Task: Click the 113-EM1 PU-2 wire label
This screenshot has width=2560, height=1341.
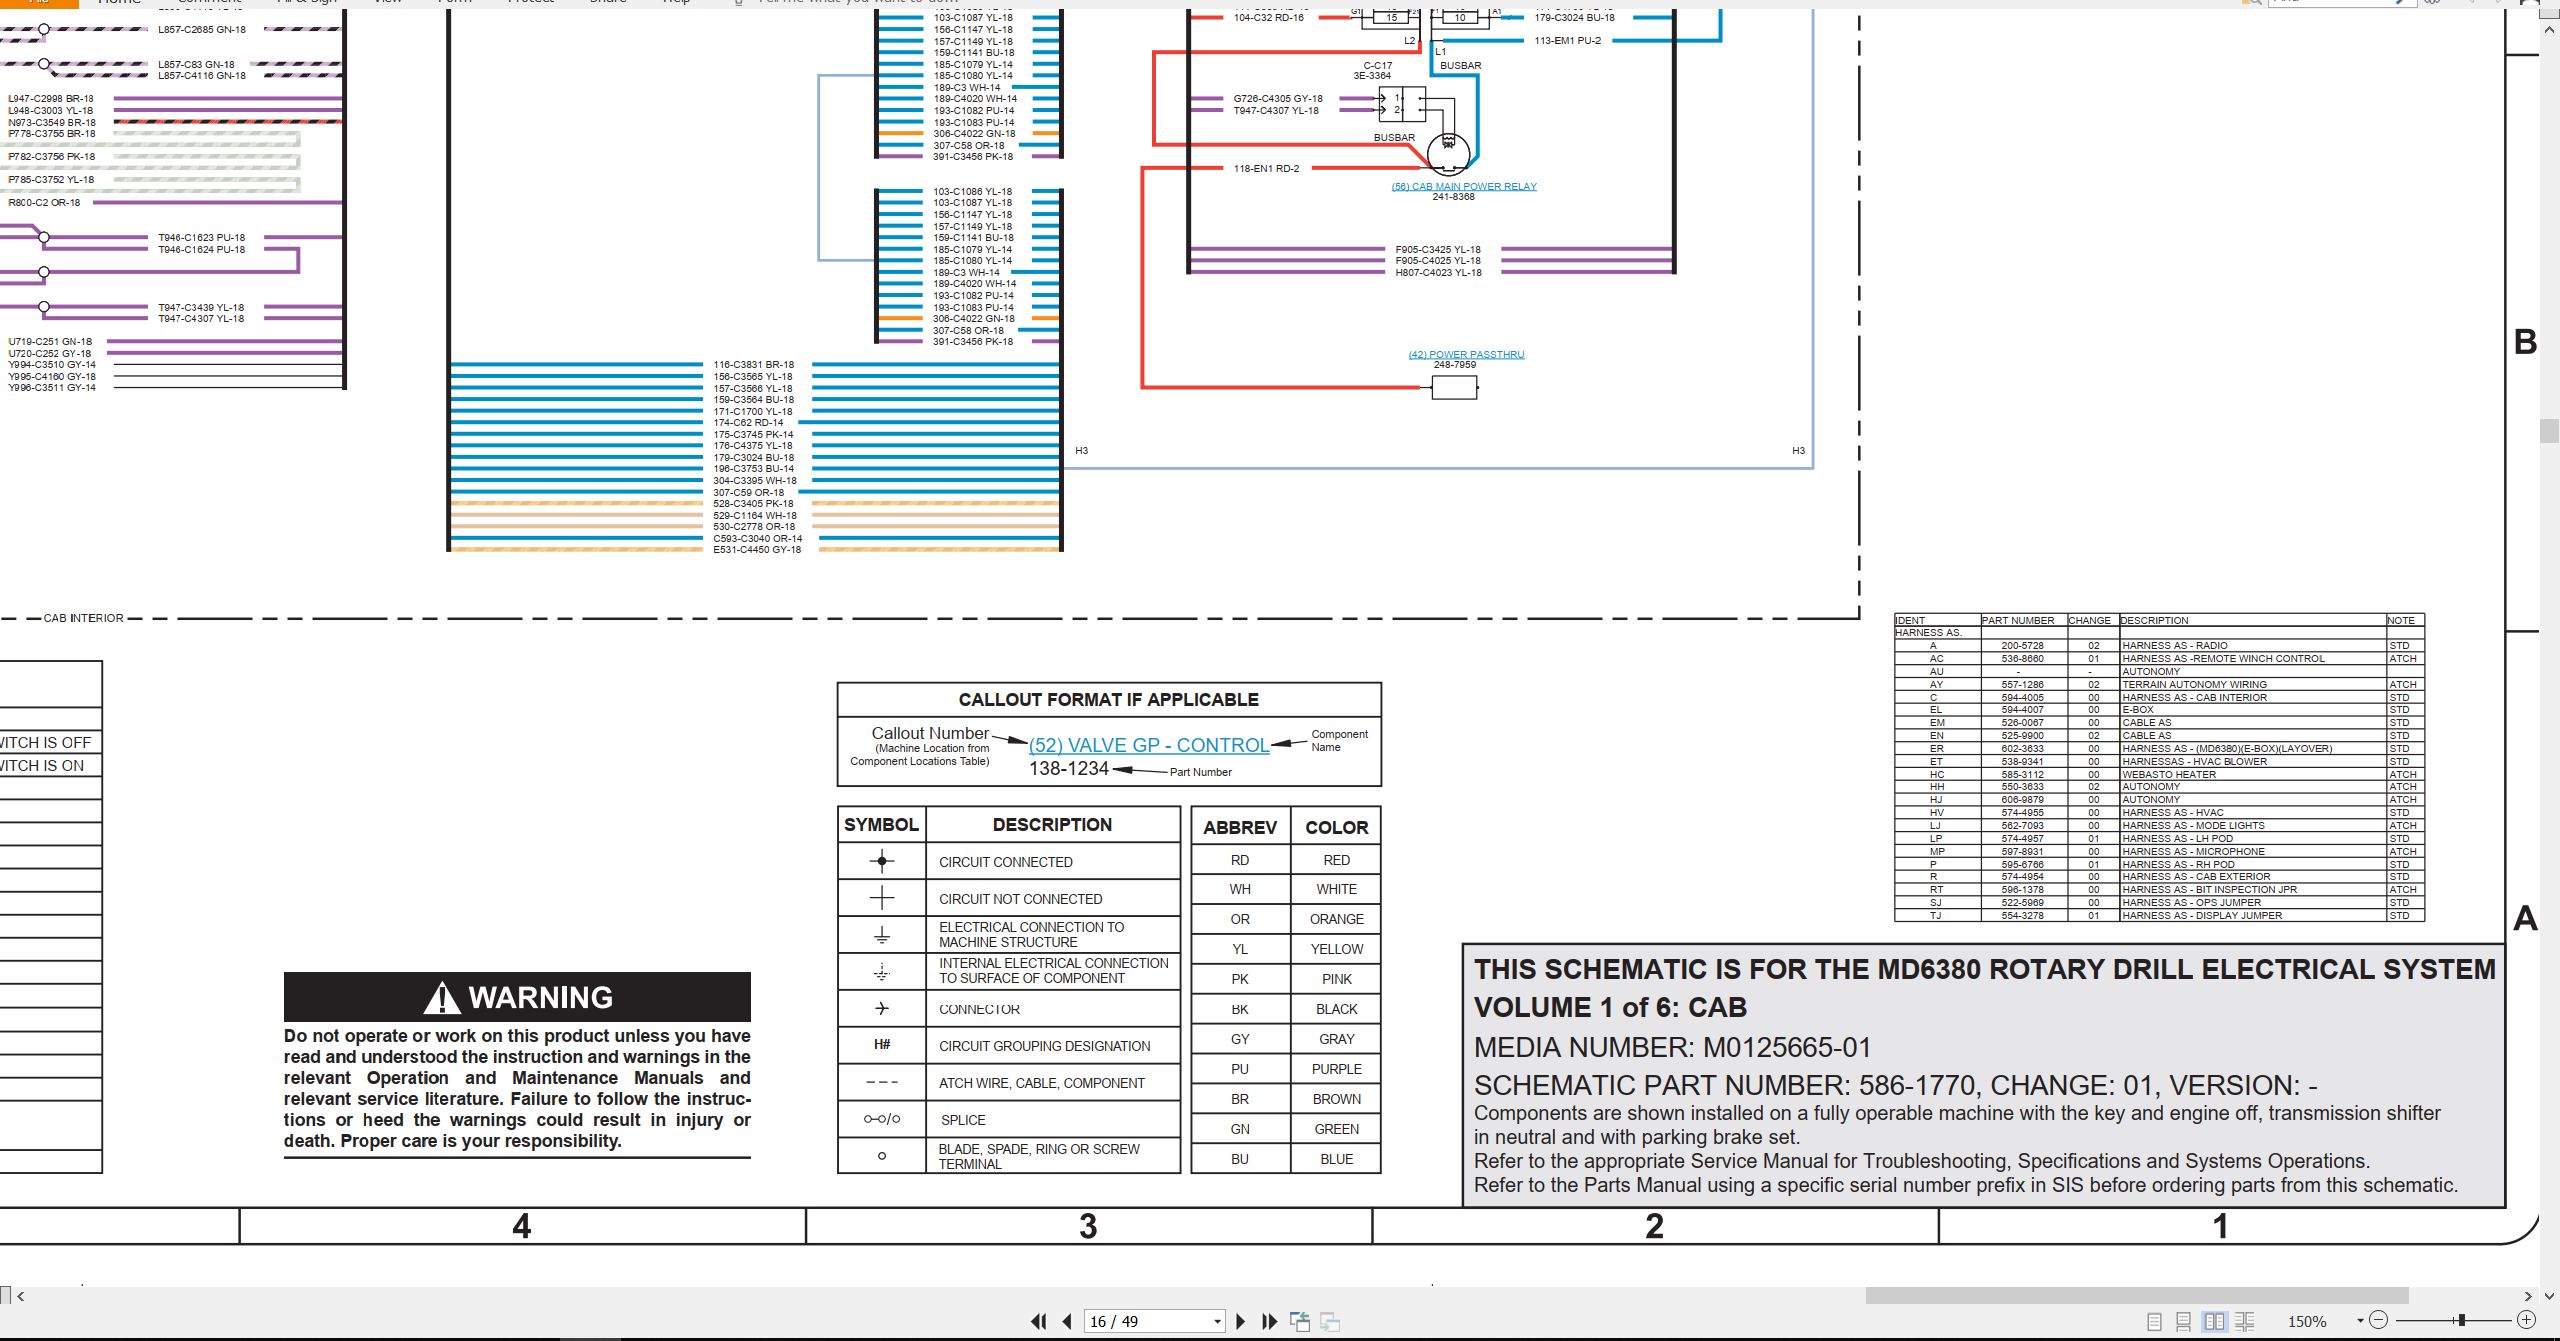Action: [x=1567, y=40]
